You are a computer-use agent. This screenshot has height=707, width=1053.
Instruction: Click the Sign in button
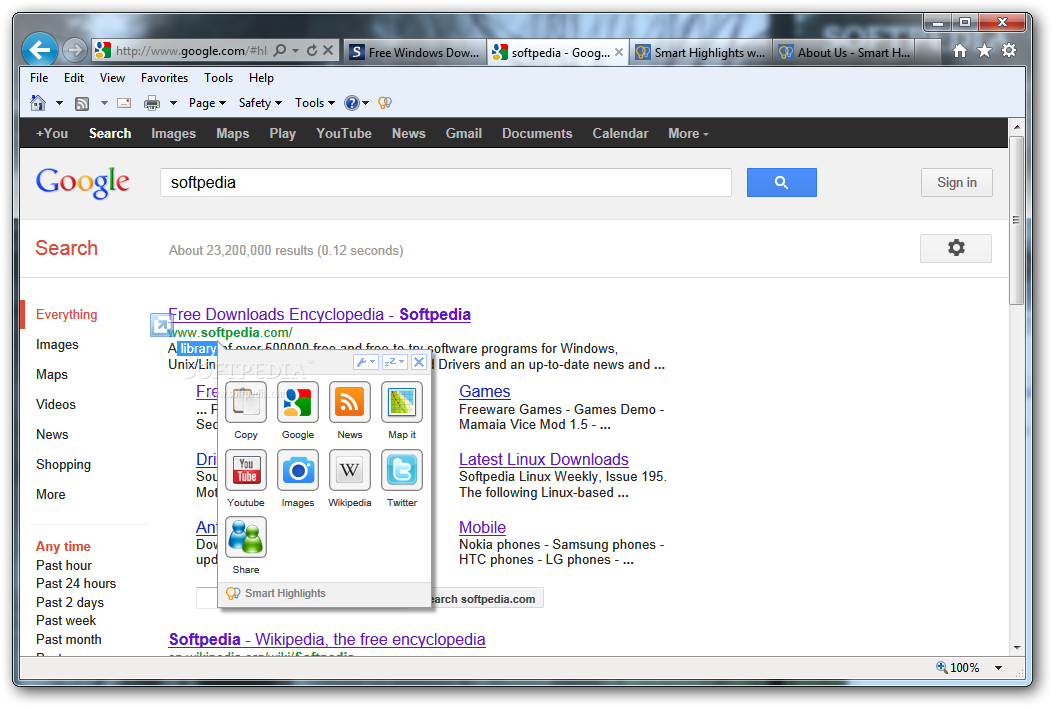(956, 183)
